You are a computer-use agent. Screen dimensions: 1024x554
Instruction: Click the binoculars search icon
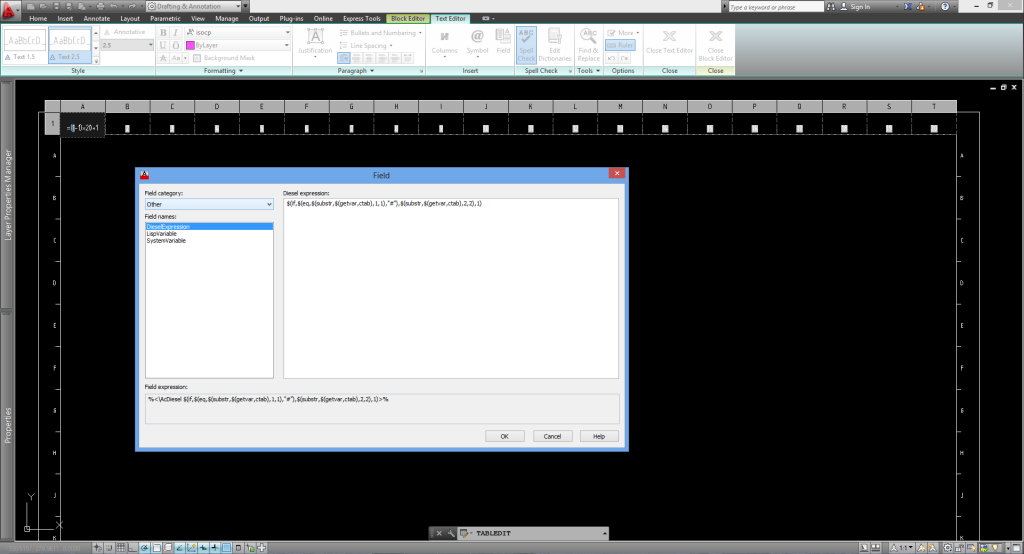pos(831,7)
